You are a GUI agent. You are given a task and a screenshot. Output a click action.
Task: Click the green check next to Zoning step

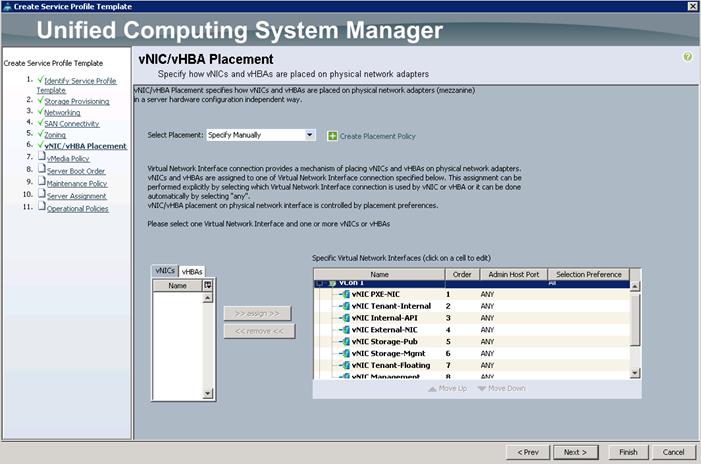coord(40,133)
